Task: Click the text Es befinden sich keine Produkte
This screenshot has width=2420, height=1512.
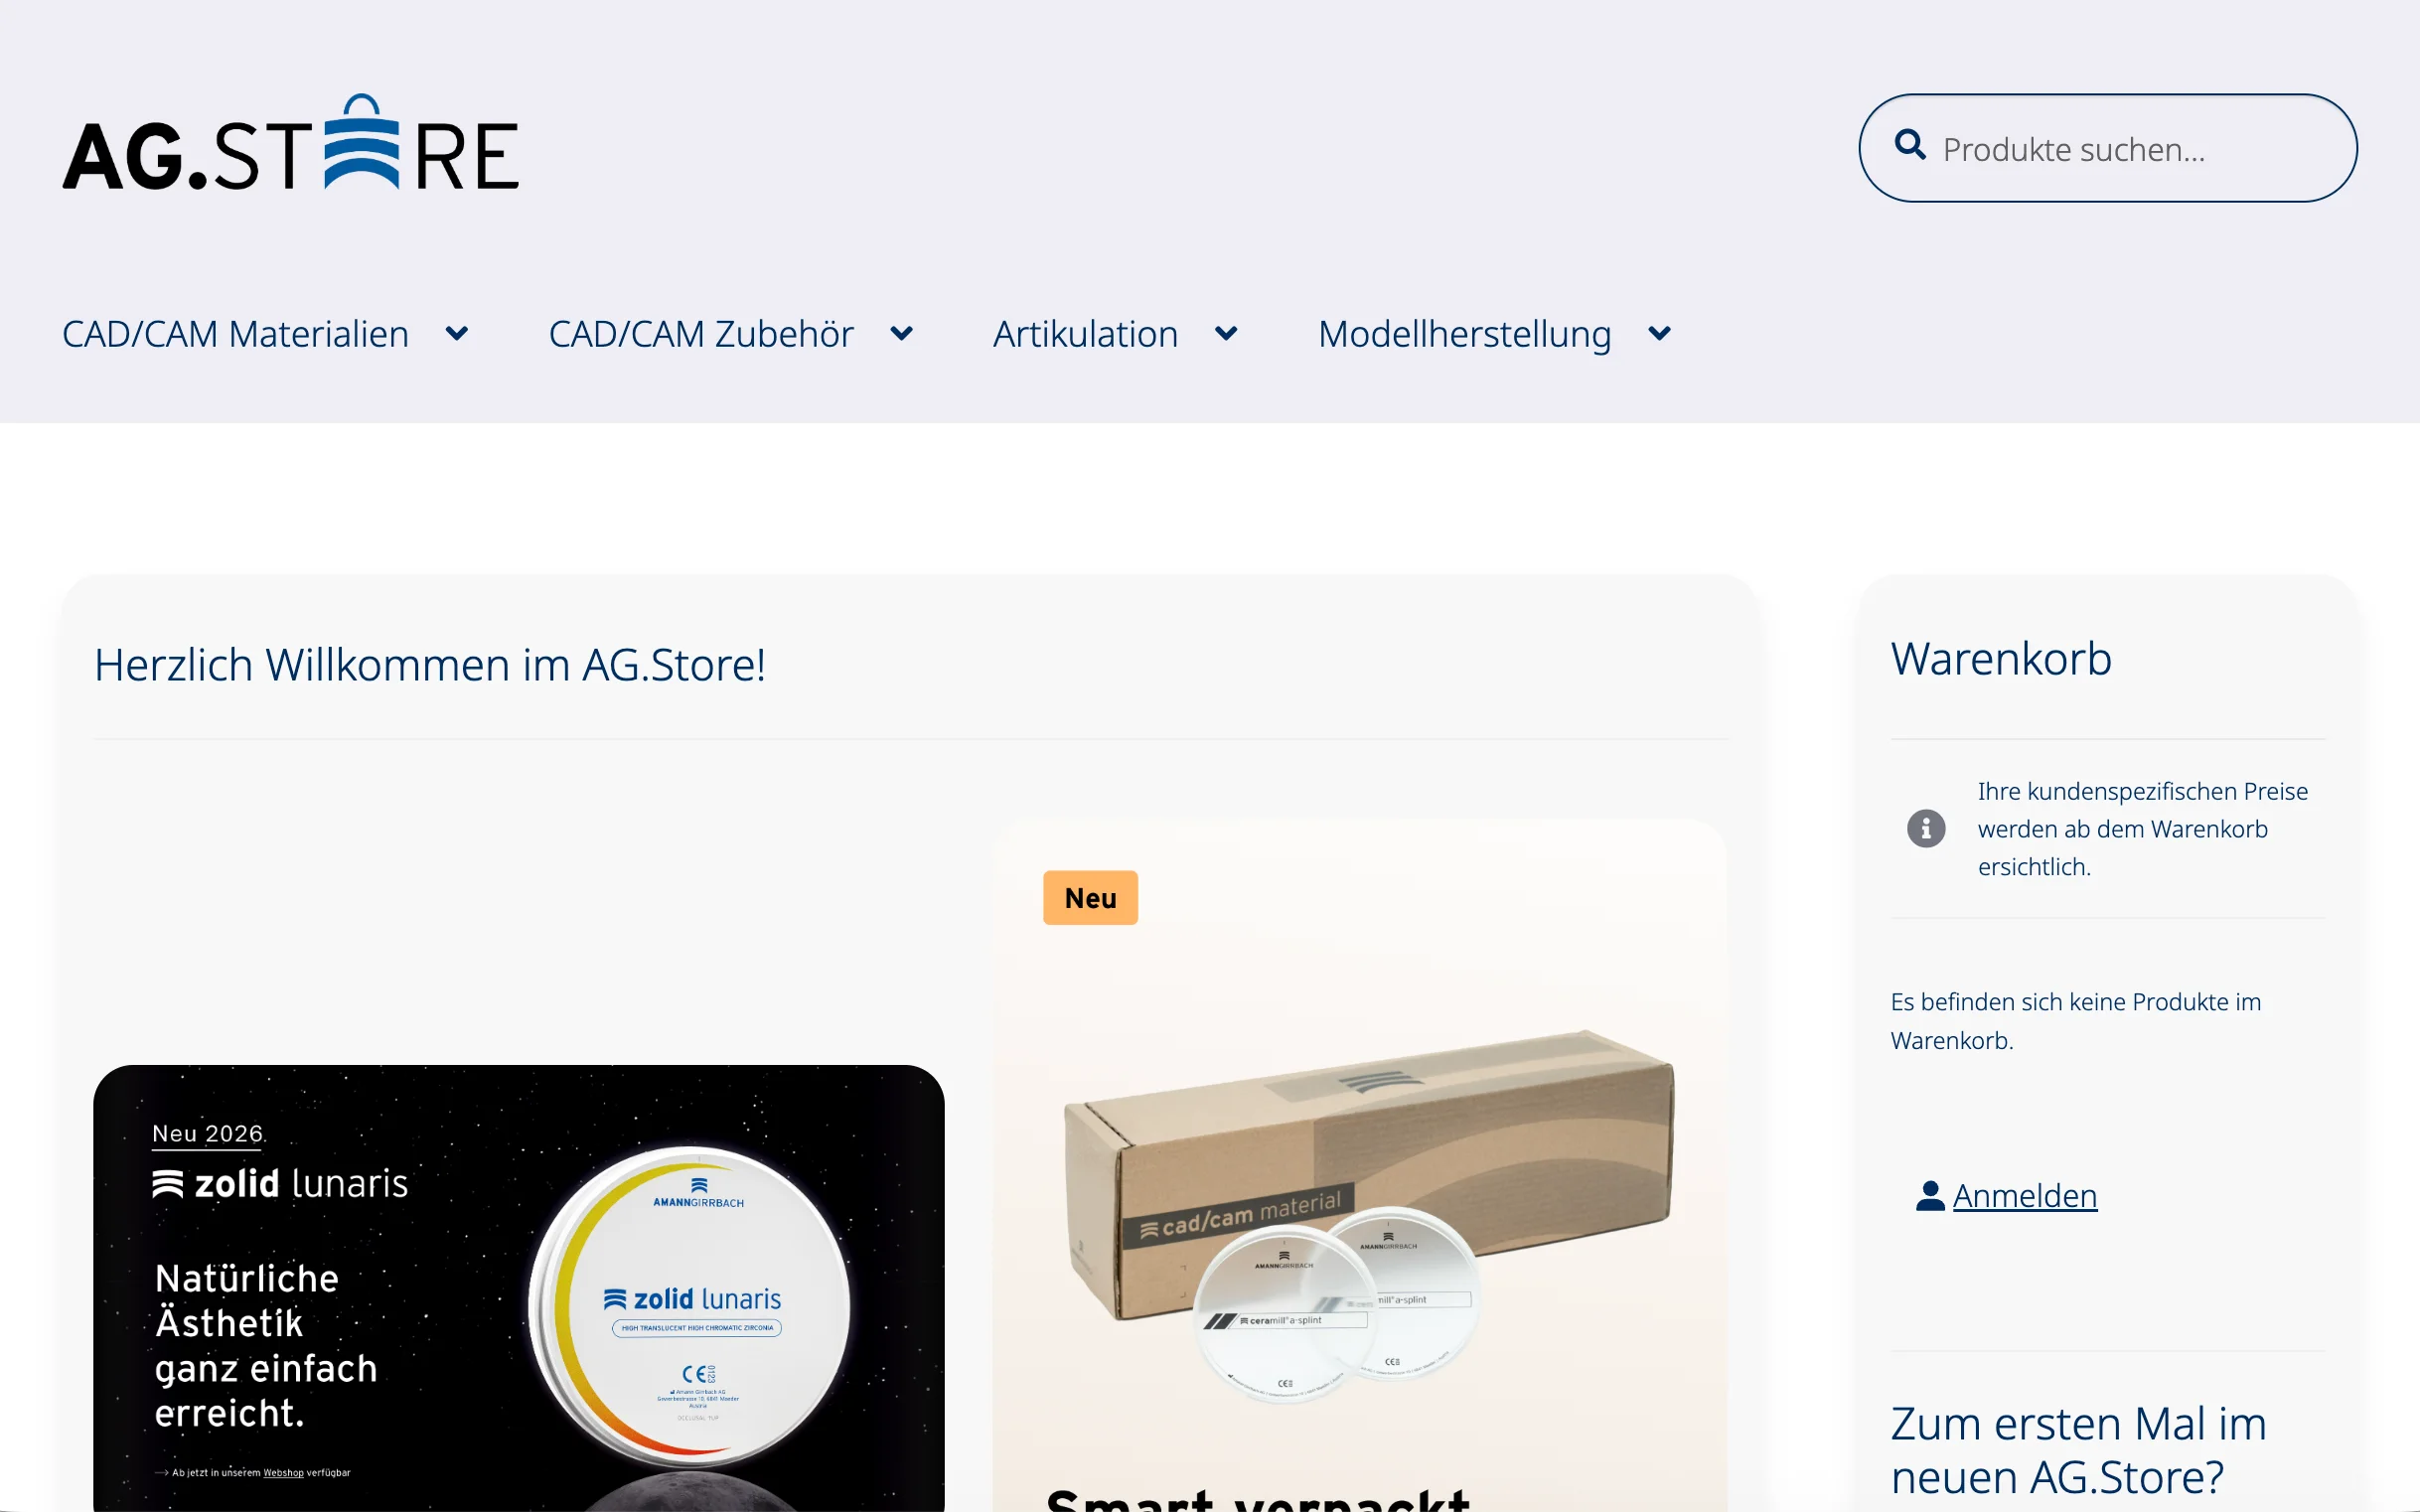Action: point(2076,1021)
